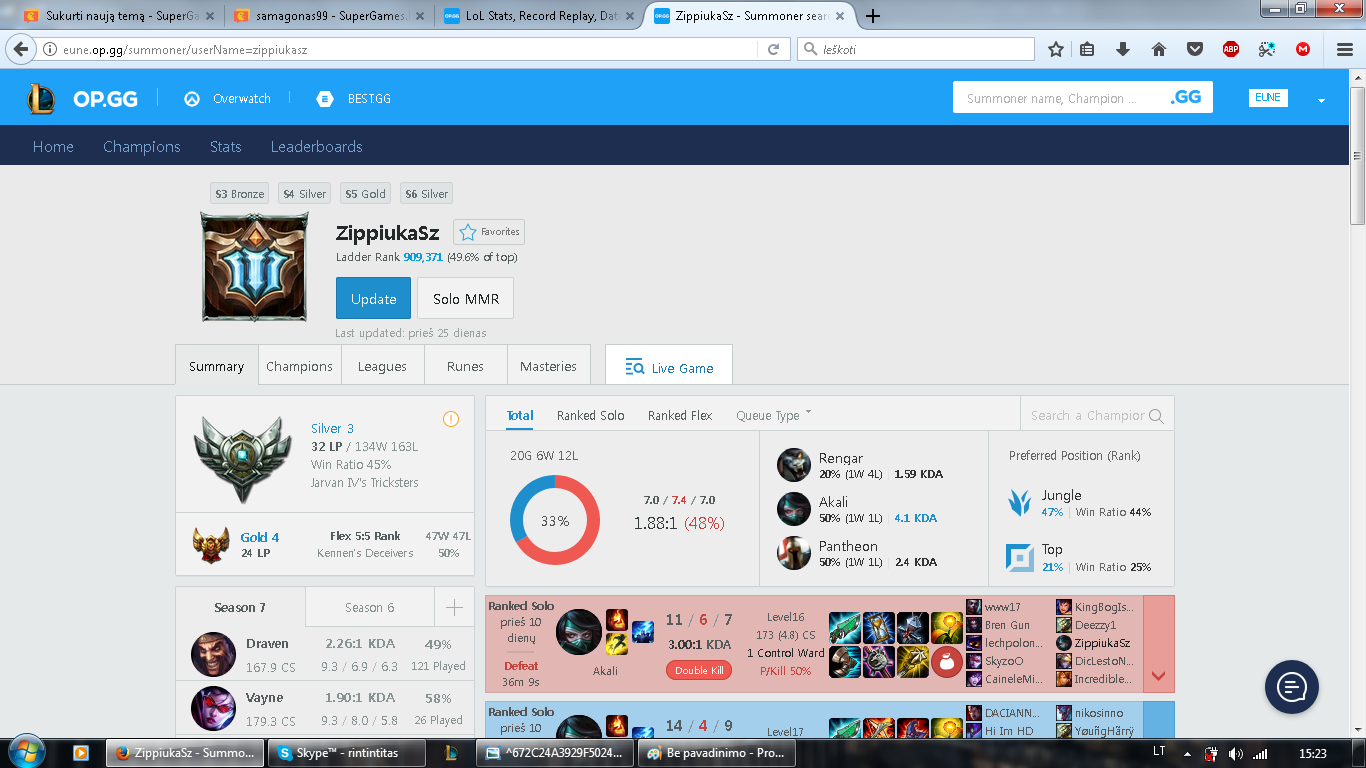Click the Akali icon in champion stats

pos(794,509)
